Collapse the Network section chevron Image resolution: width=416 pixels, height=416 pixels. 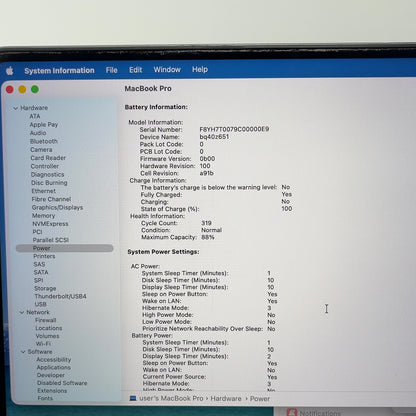[x=22, y=312]
